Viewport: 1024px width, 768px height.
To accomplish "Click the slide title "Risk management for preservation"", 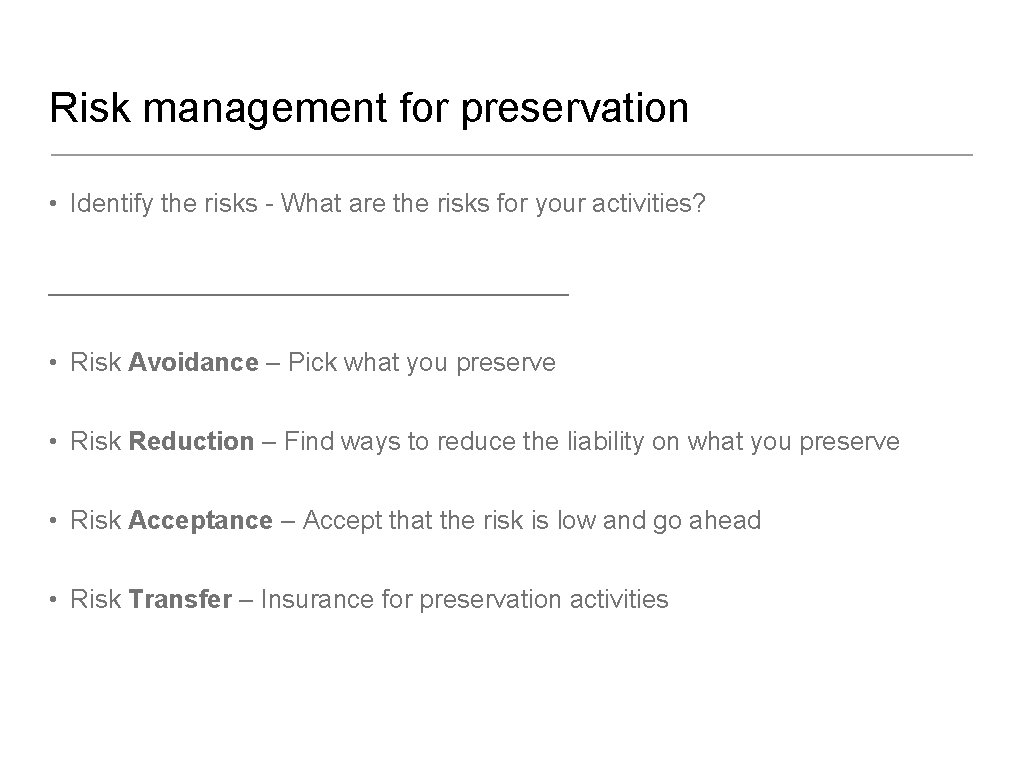I will [x=369, y=108].
